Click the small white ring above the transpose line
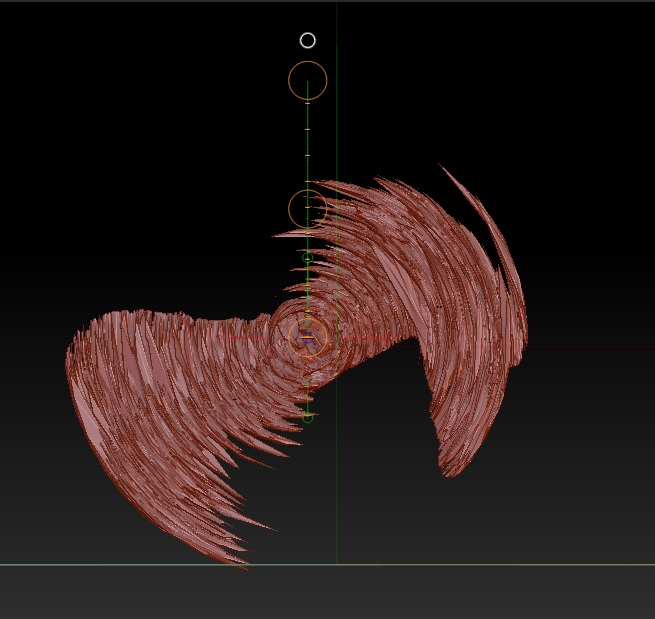 pos(308,41)
